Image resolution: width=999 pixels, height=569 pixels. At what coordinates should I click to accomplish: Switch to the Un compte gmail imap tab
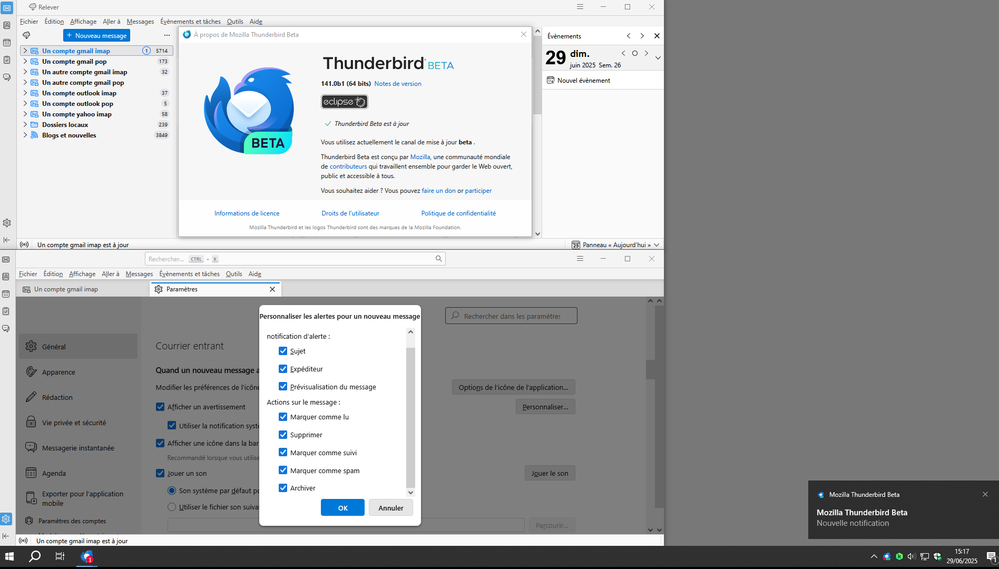coord(66,289)
